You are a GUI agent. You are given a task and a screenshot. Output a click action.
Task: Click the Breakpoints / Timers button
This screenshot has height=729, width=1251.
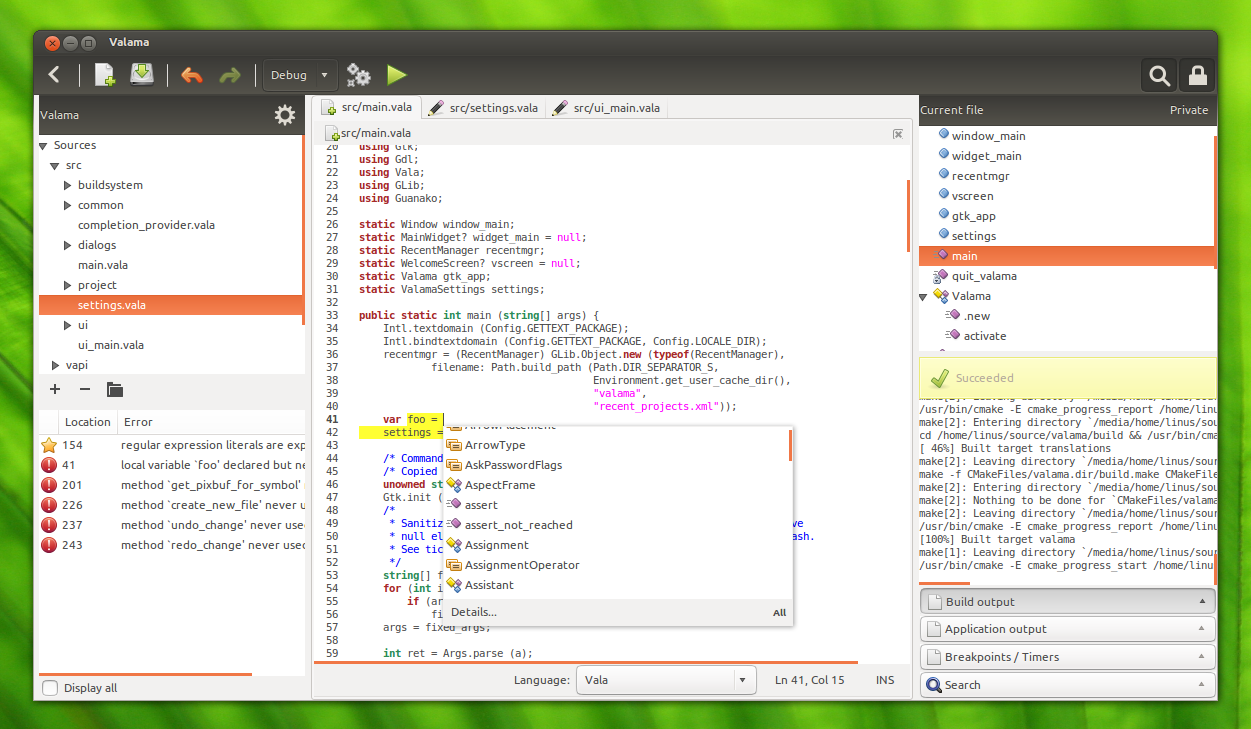click(1067, 657)
